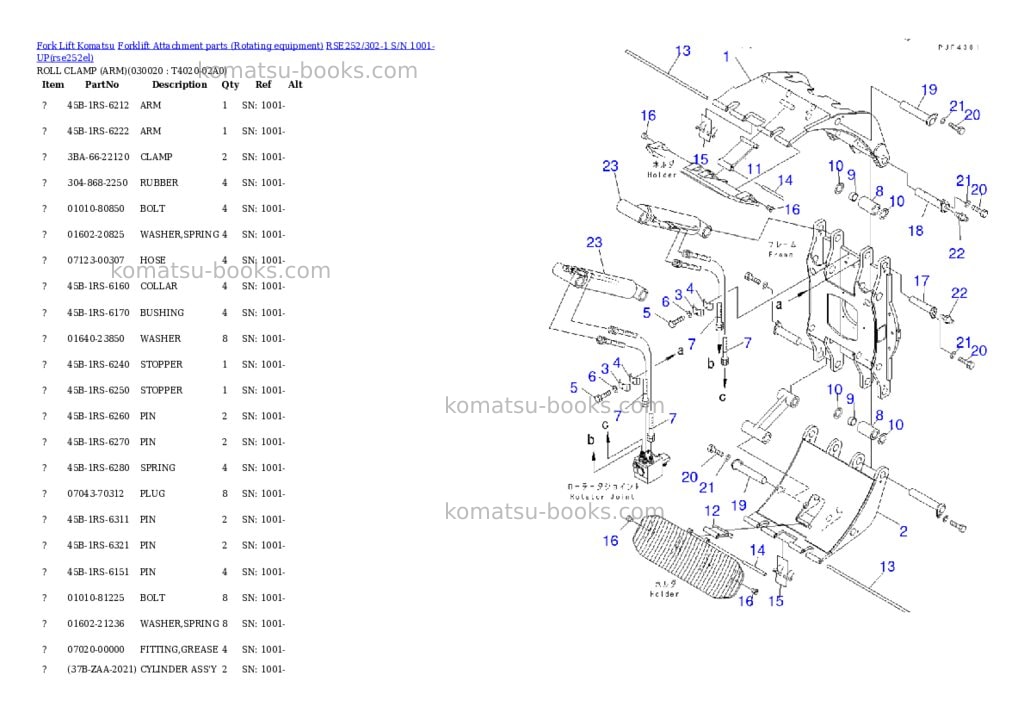Select part number 01010-80850
1024x725 pixels.
pos(95,209)
